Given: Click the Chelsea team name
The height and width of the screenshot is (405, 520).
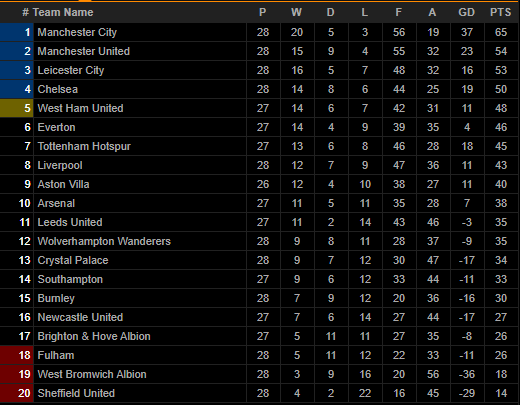Looking at the screenshot, I should [57, 89].
